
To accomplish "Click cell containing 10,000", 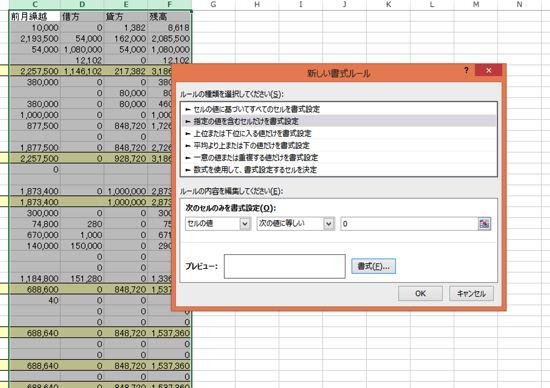I will [x=35, y=28].
